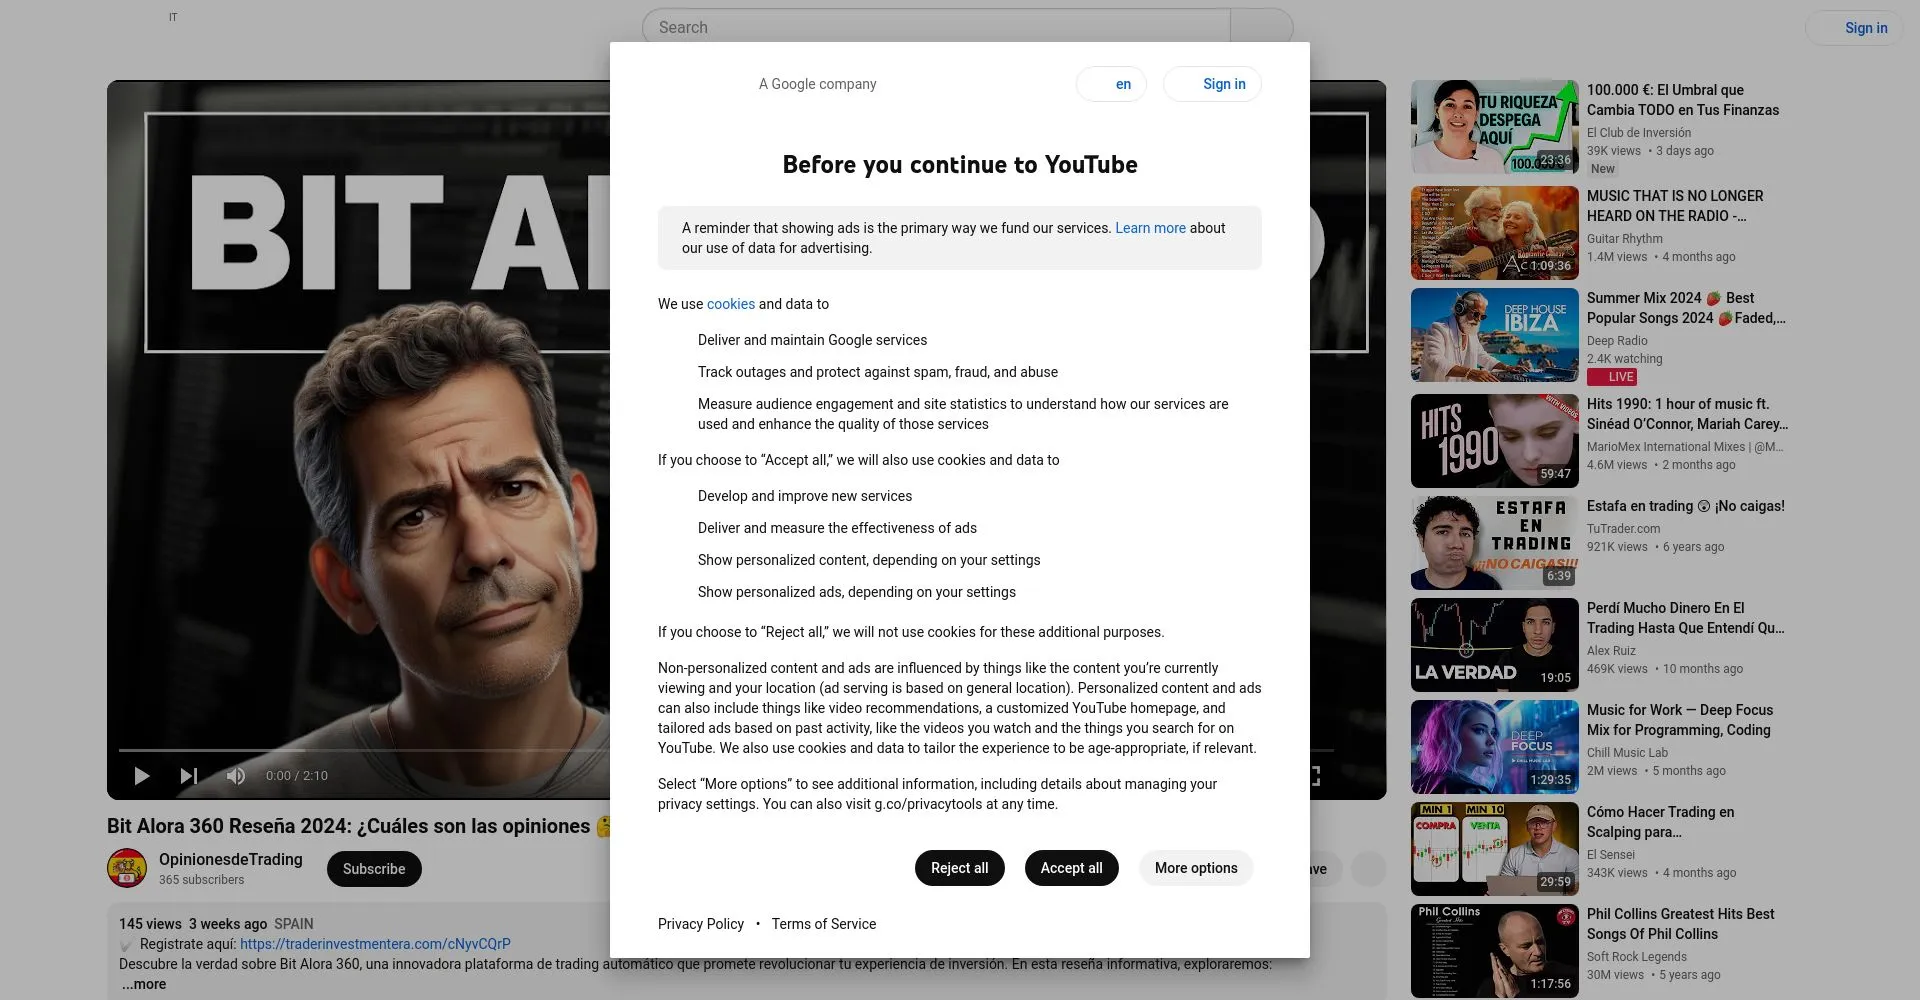The height and width of the screenshot is (1000, 1920).
Task: Open 'Cómo Hacer Trading en Scalping' thumbnail
Action: coord(1495,849)
